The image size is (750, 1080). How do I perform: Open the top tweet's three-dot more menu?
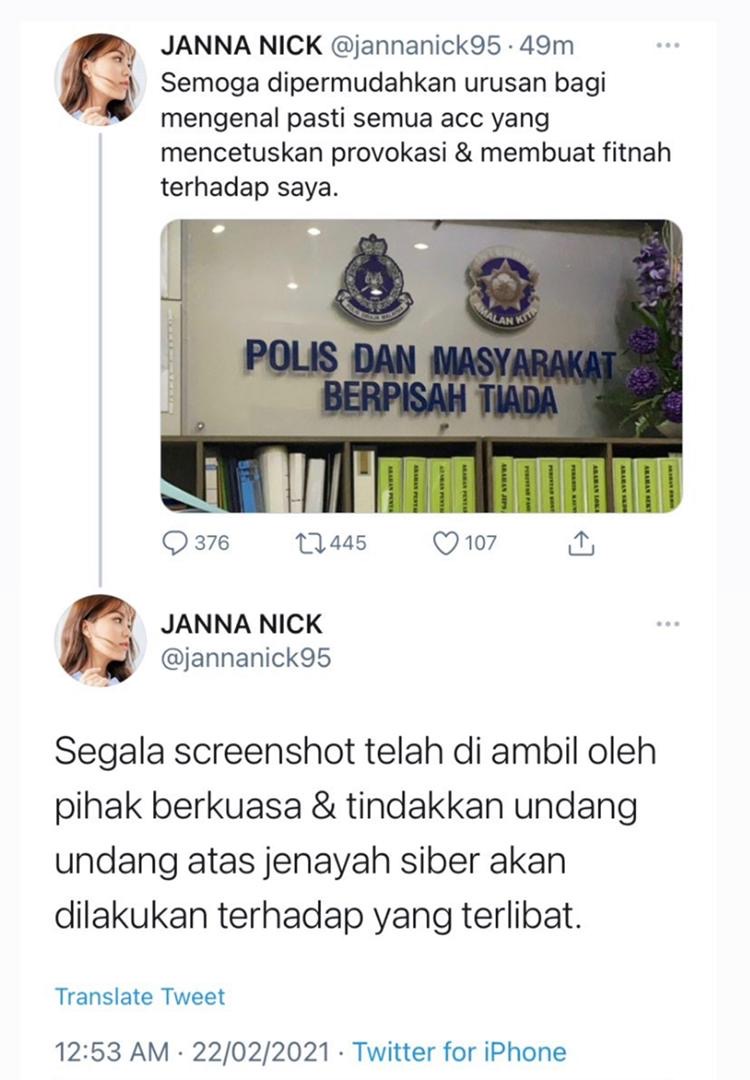pyautogui.click(x=668, y=45)
